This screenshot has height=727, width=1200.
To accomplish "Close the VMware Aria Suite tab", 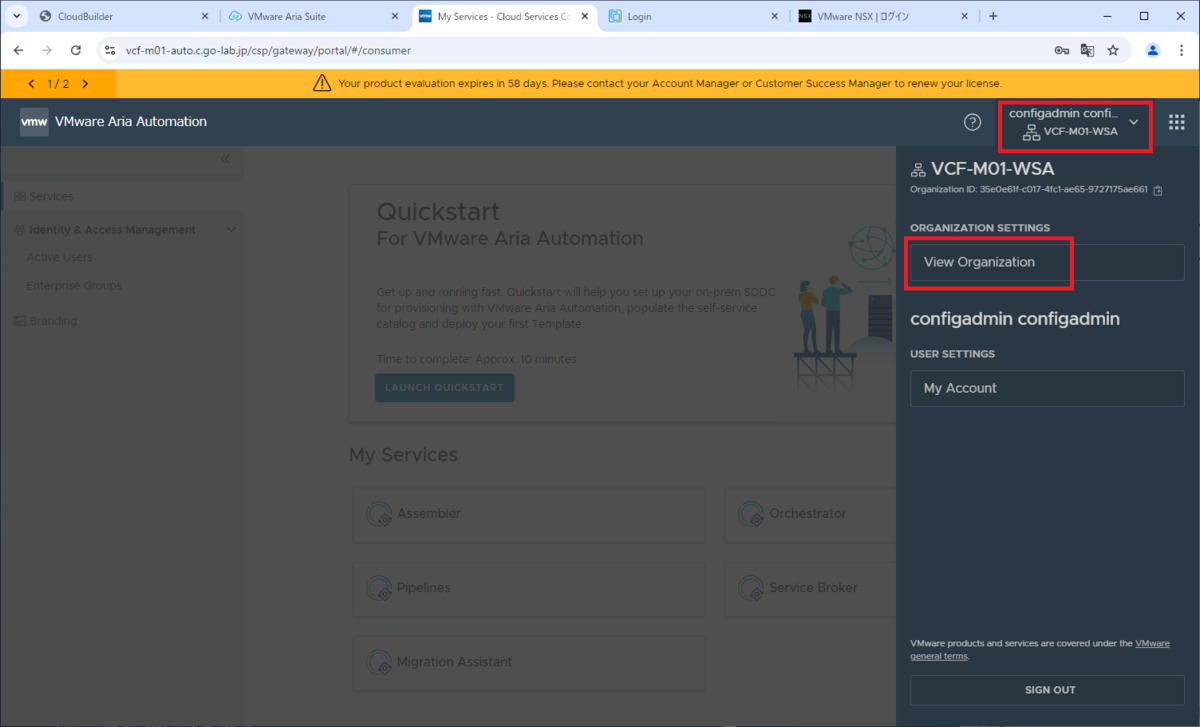I will (394, 16).
